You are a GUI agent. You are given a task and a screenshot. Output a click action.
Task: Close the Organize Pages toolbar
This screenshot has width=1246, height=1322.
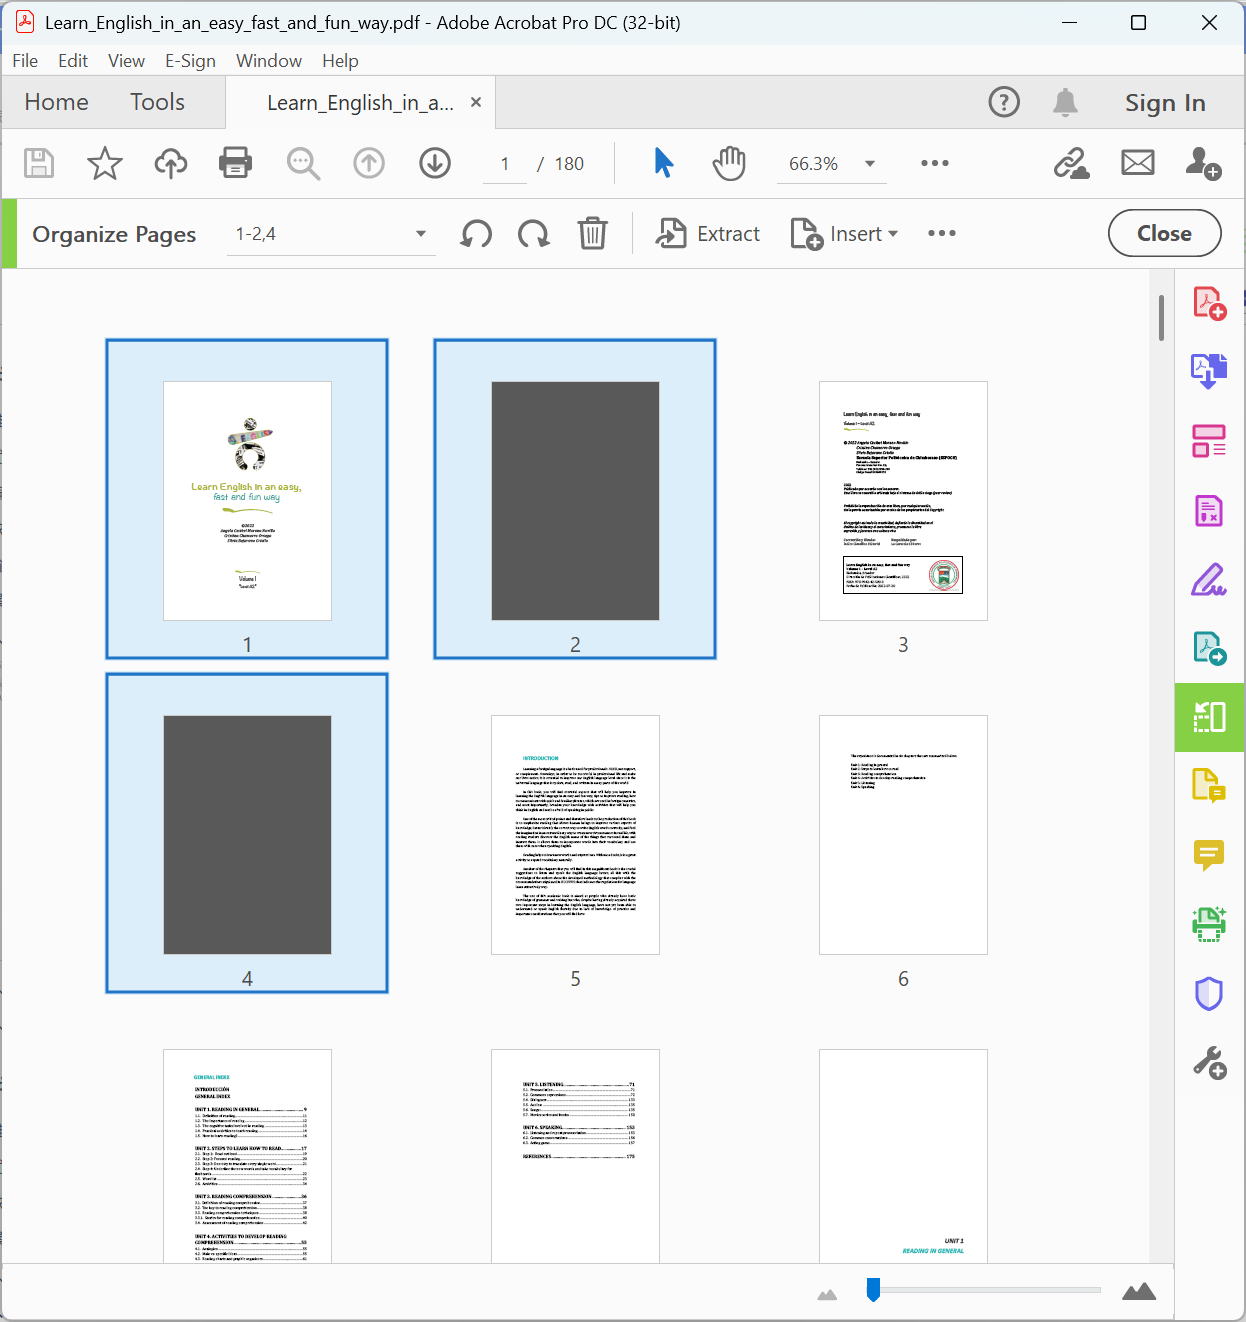(x=1164, y=233)
